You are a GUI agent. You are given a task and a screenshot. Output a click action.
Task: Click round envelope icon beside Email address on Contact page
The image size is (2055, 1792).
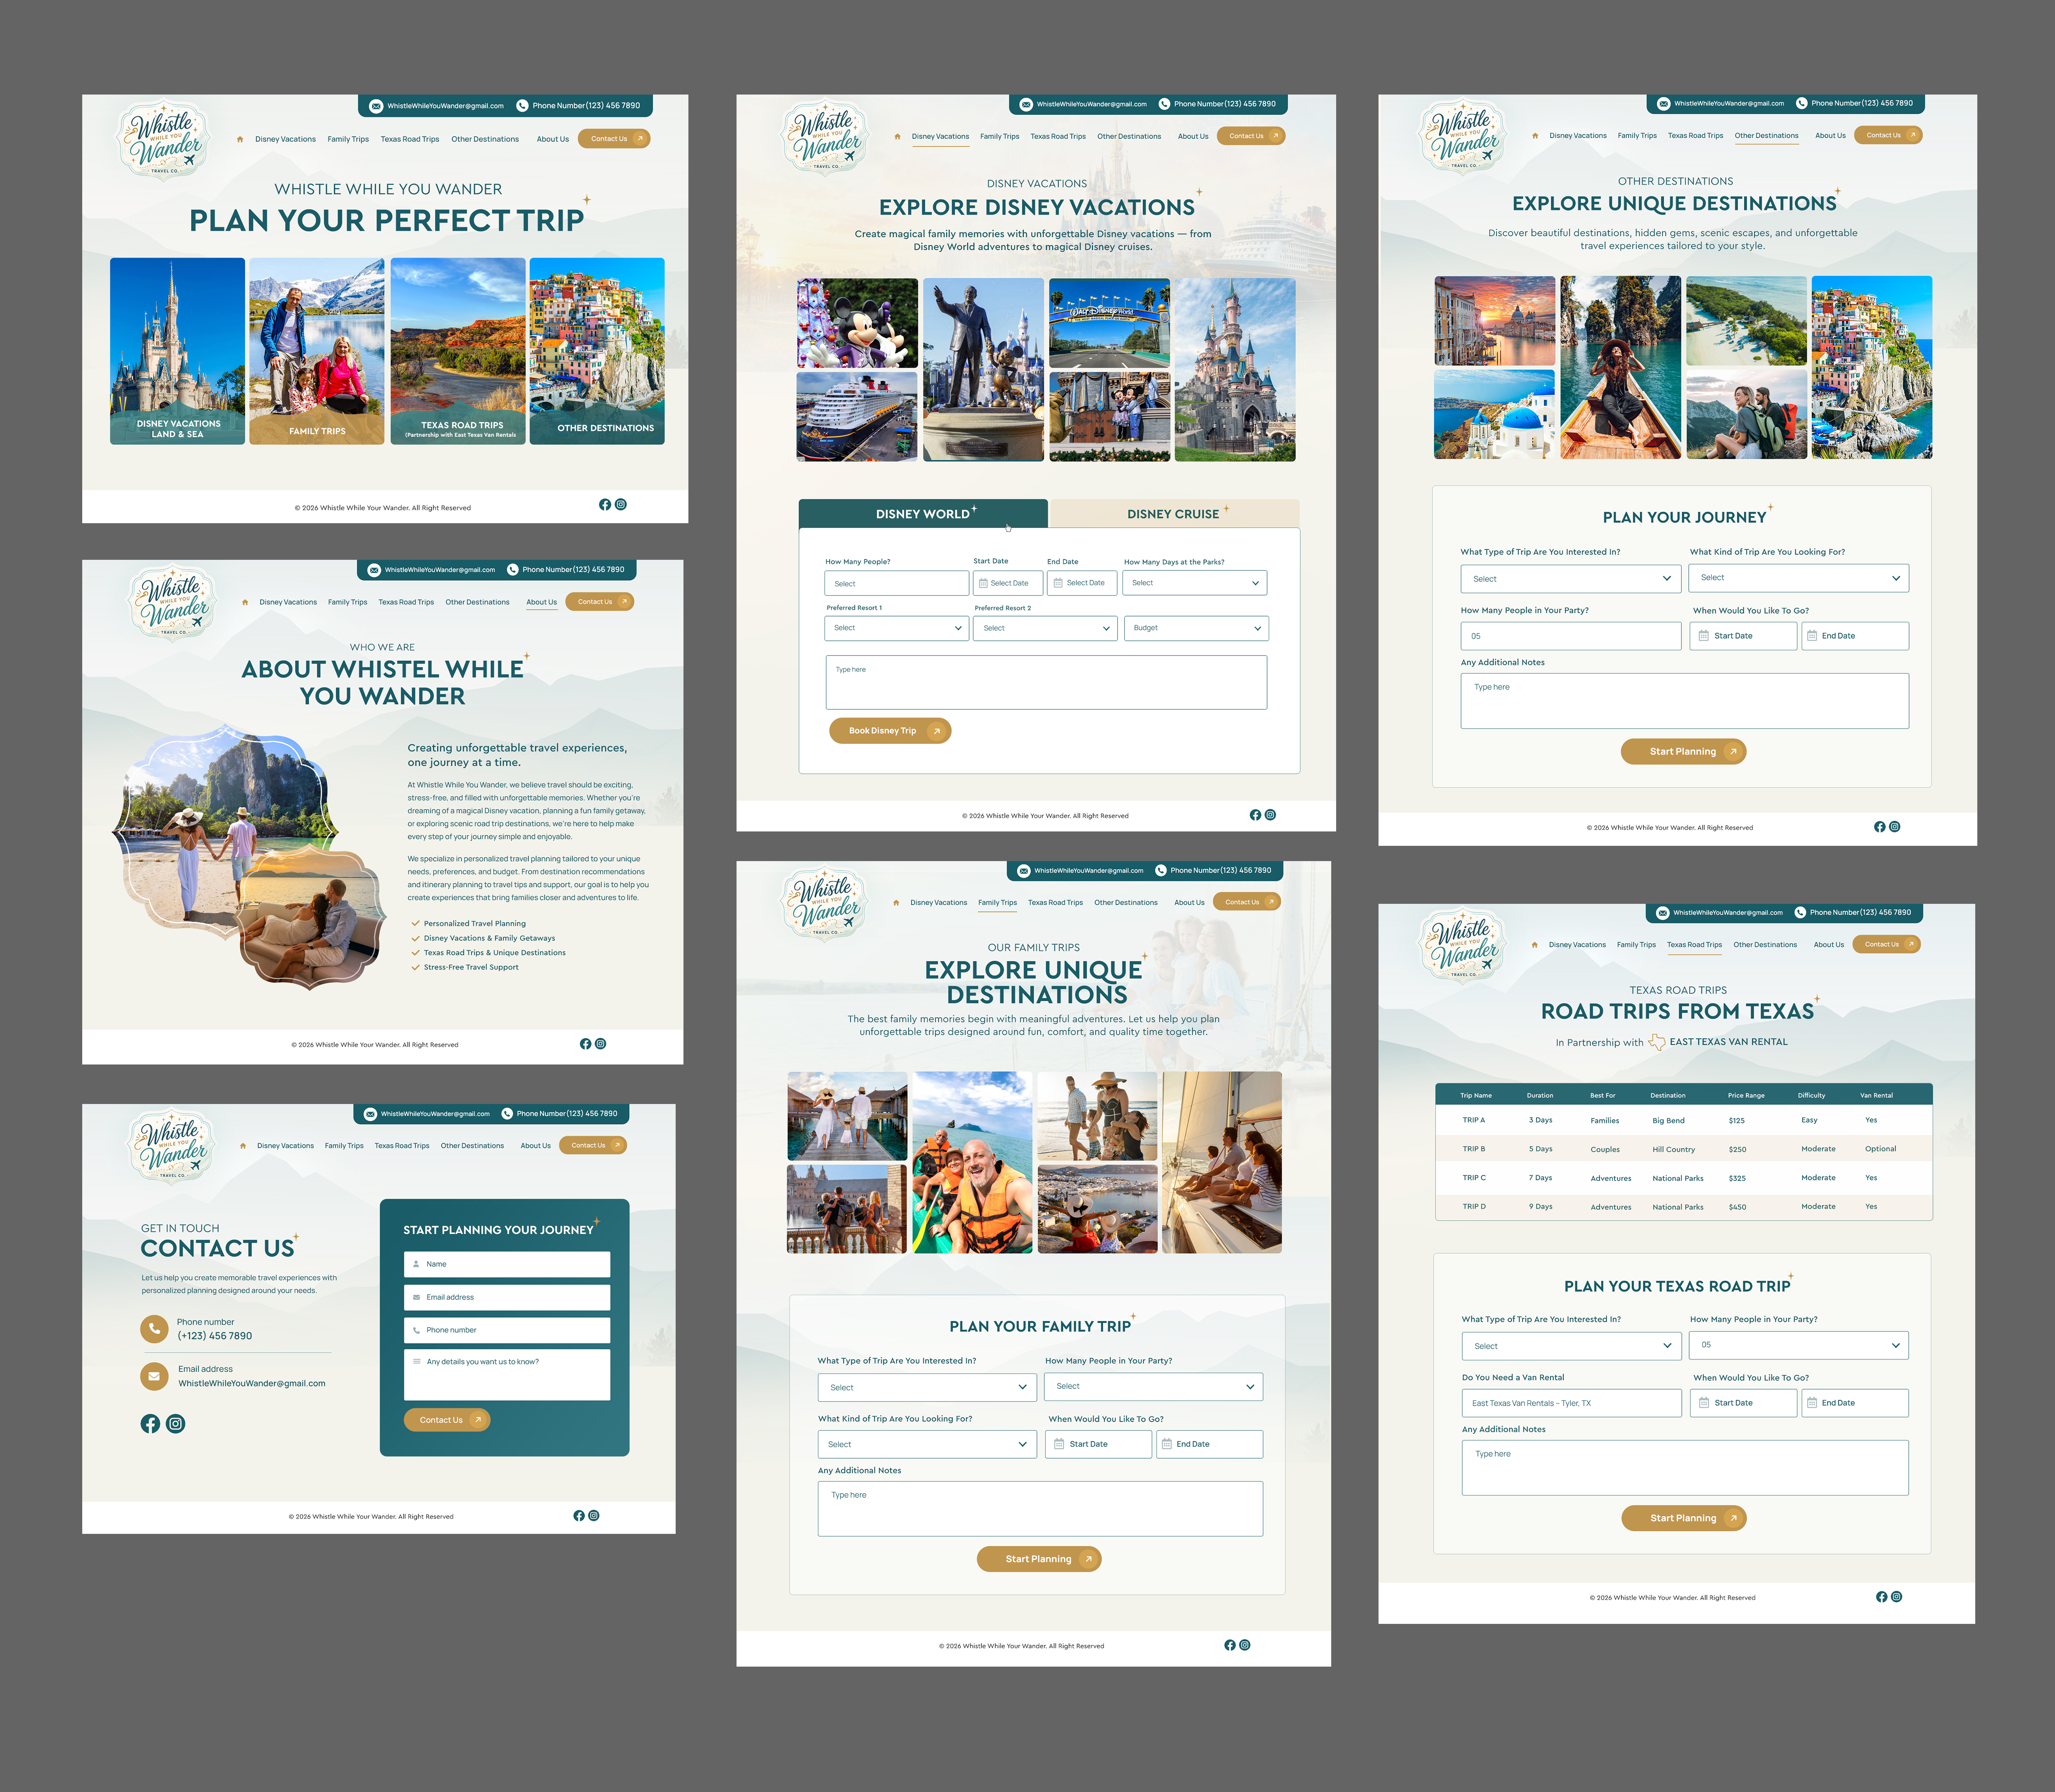tap(154, 1376)
